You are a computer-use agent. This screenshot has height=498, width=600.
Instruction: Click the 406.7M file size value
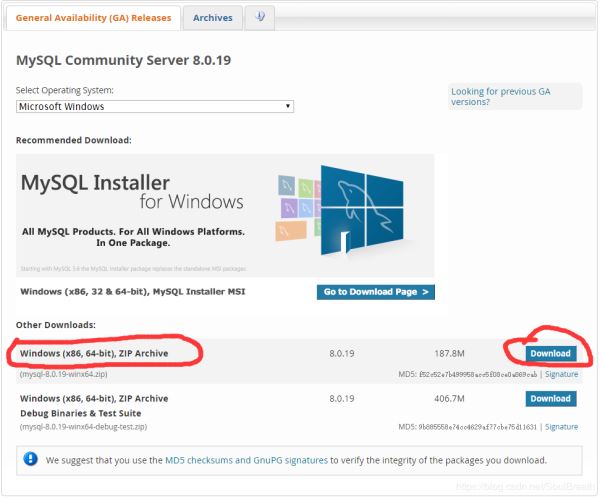coord(449,398)
